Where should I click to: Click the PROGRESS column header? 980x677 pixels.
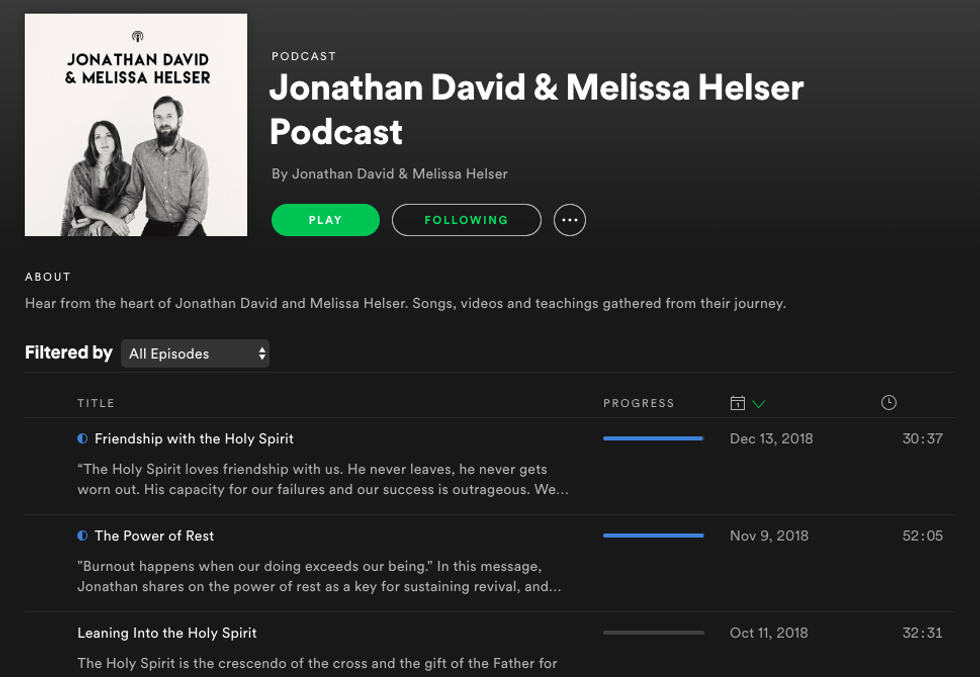(639, 403)
